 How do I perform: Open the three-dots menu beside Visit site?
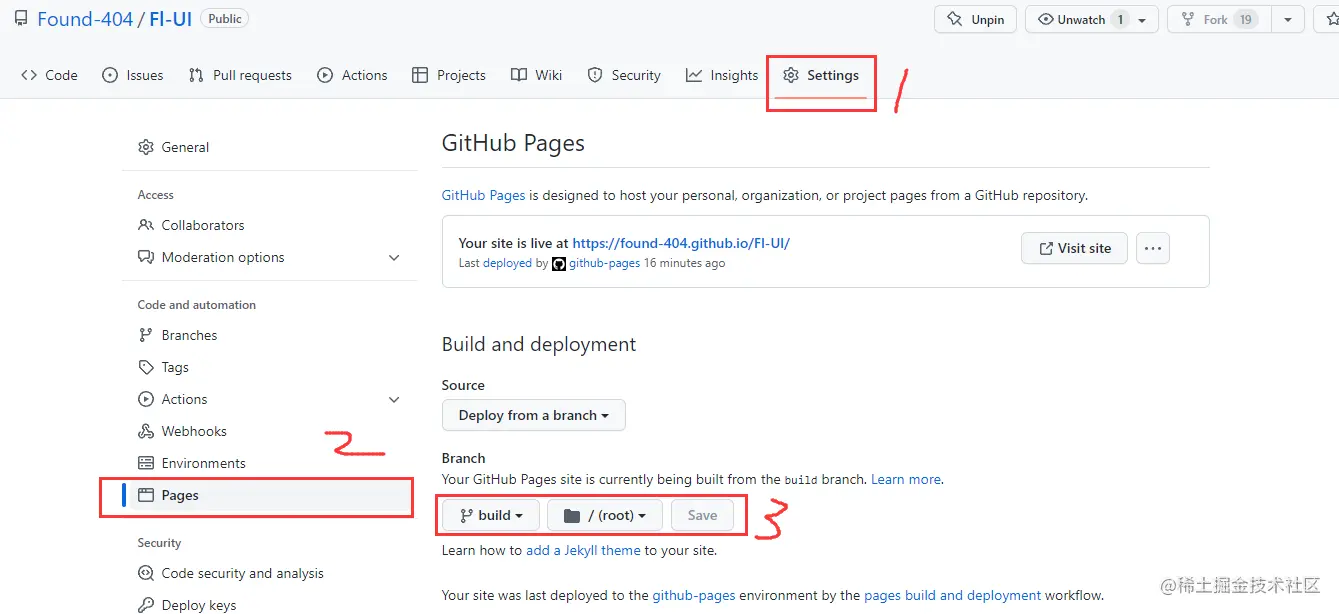pyautogui.click(x=1153, y=248)
